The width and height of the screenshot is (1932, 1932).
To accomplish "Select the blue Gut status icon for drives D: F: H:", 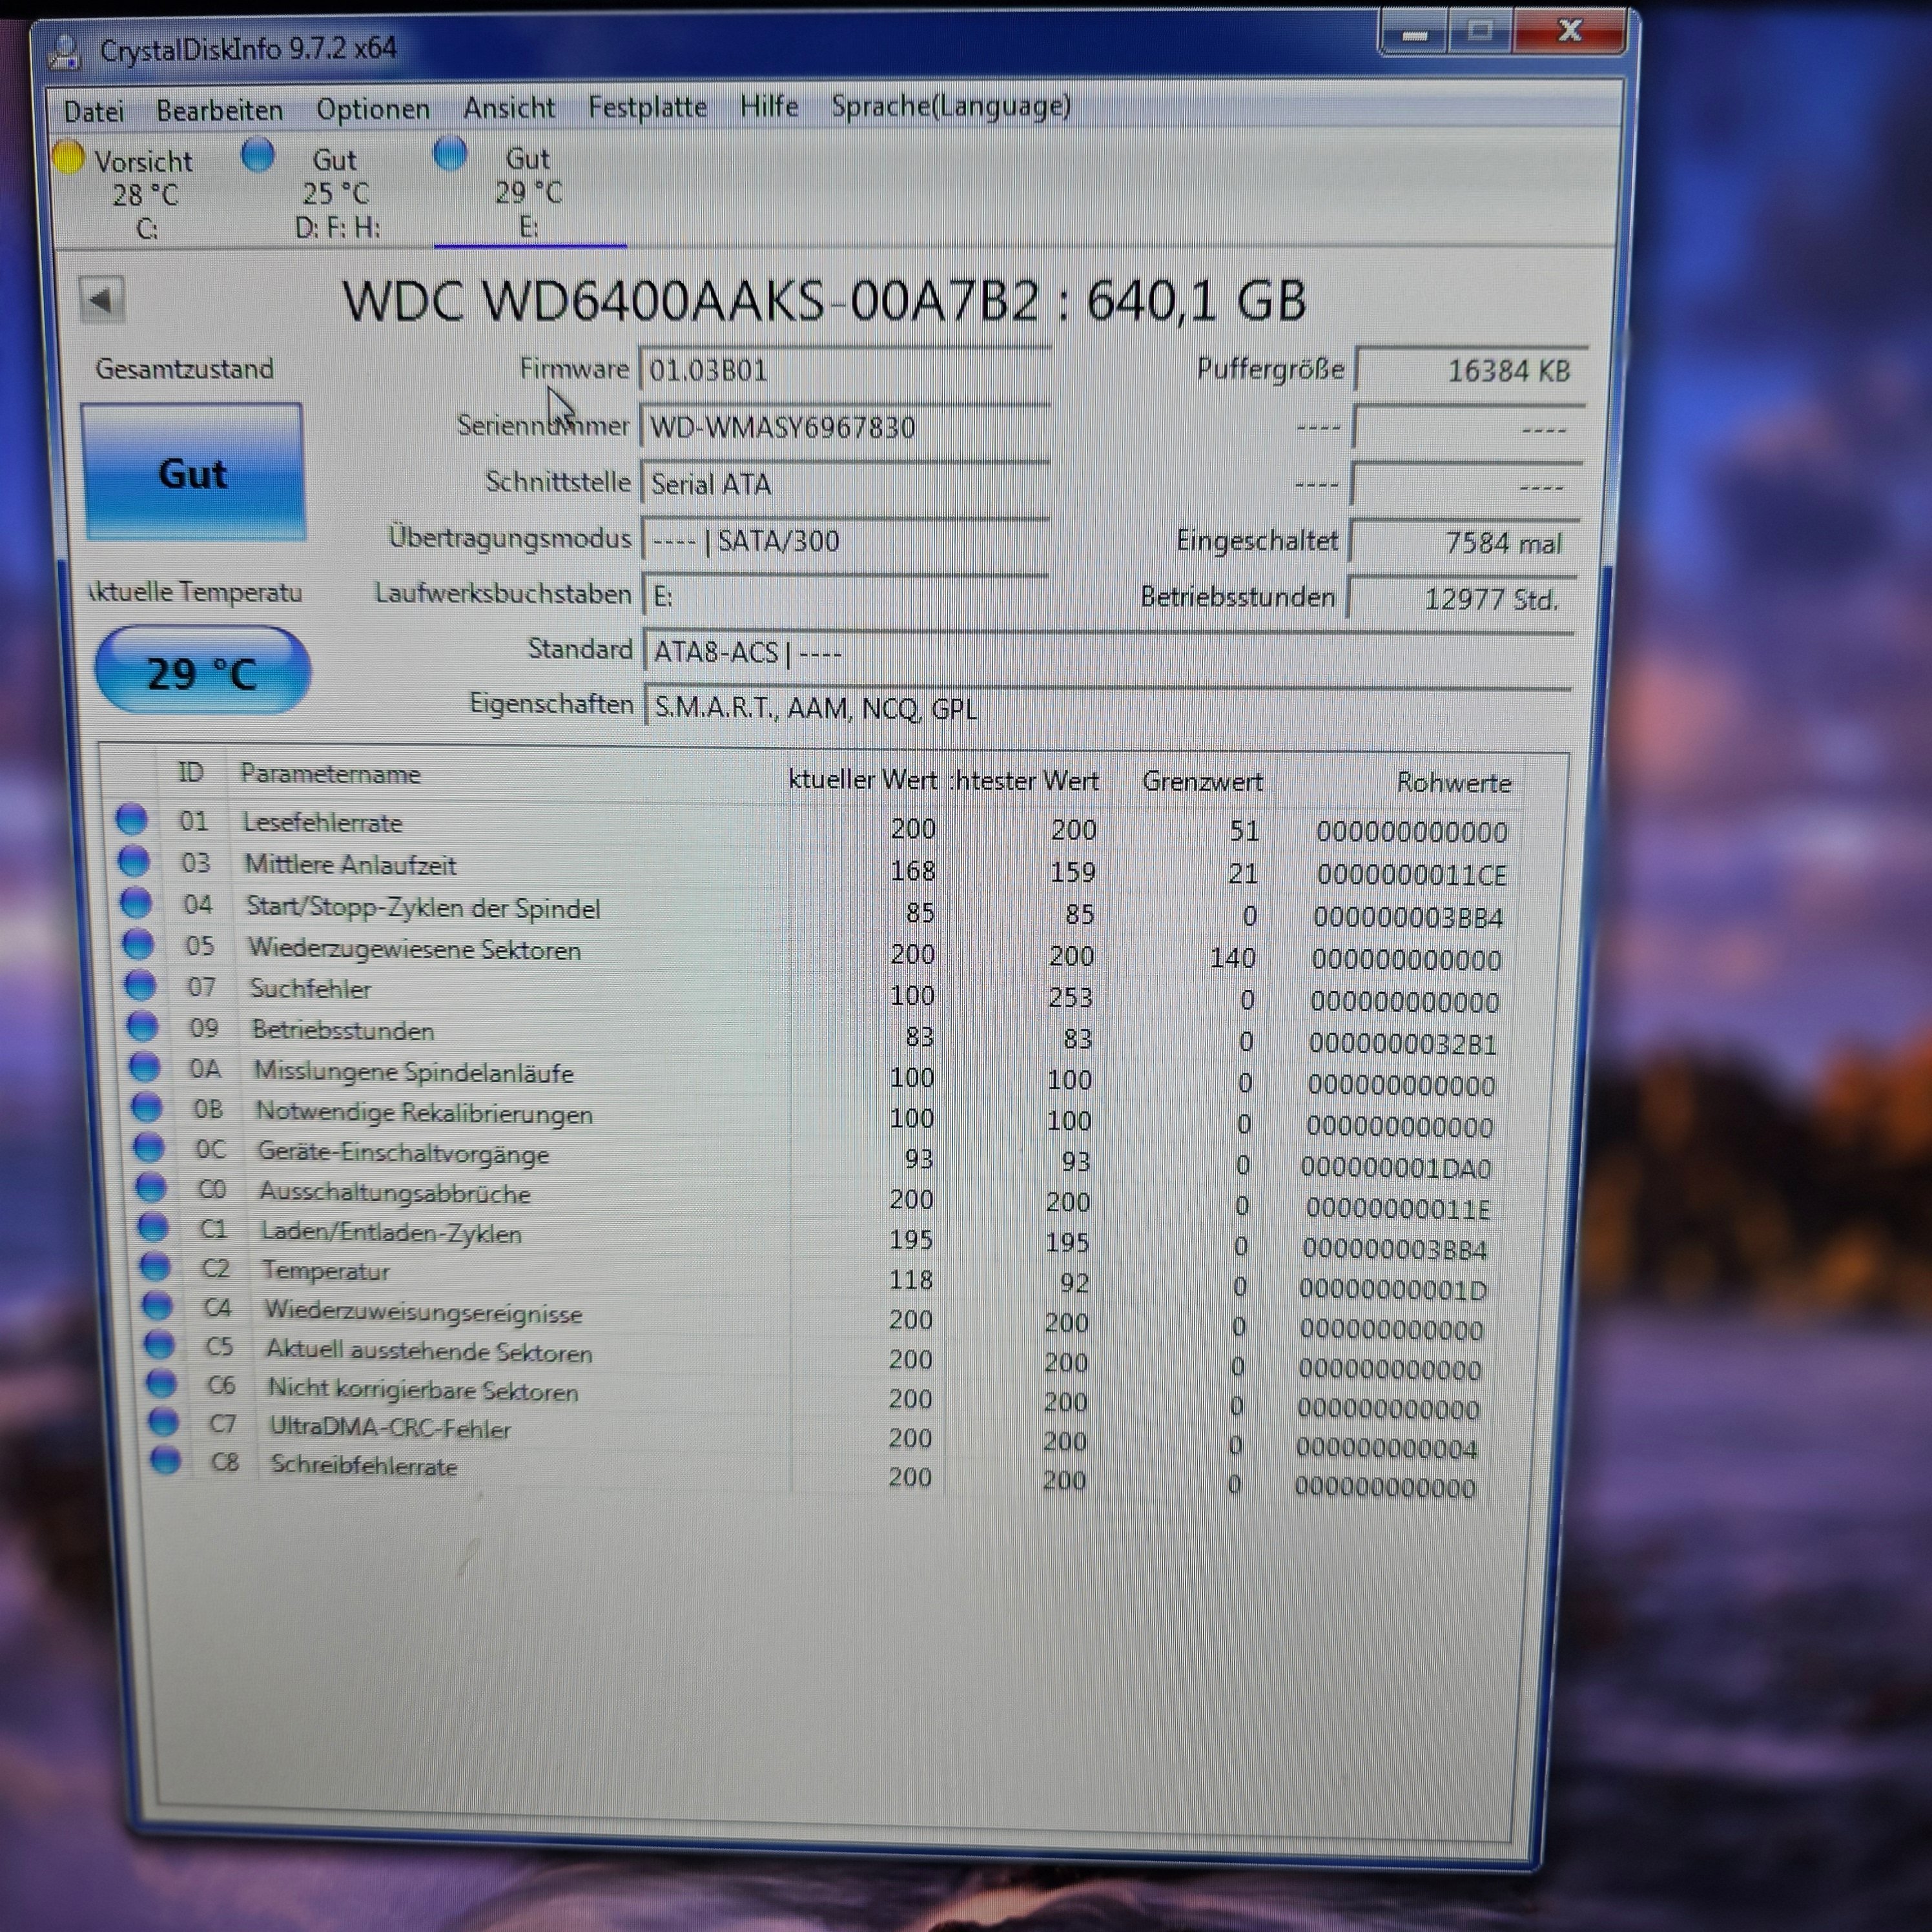I will (258, 155).
